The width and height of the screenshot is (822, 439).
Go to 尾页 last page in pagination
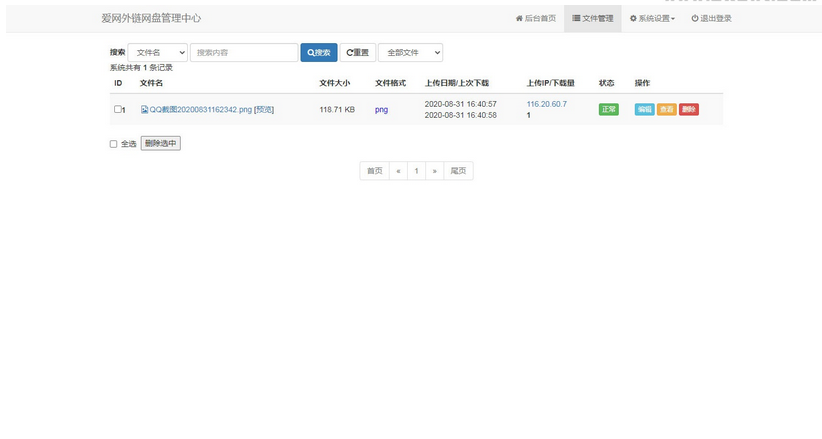click(458, 171)
